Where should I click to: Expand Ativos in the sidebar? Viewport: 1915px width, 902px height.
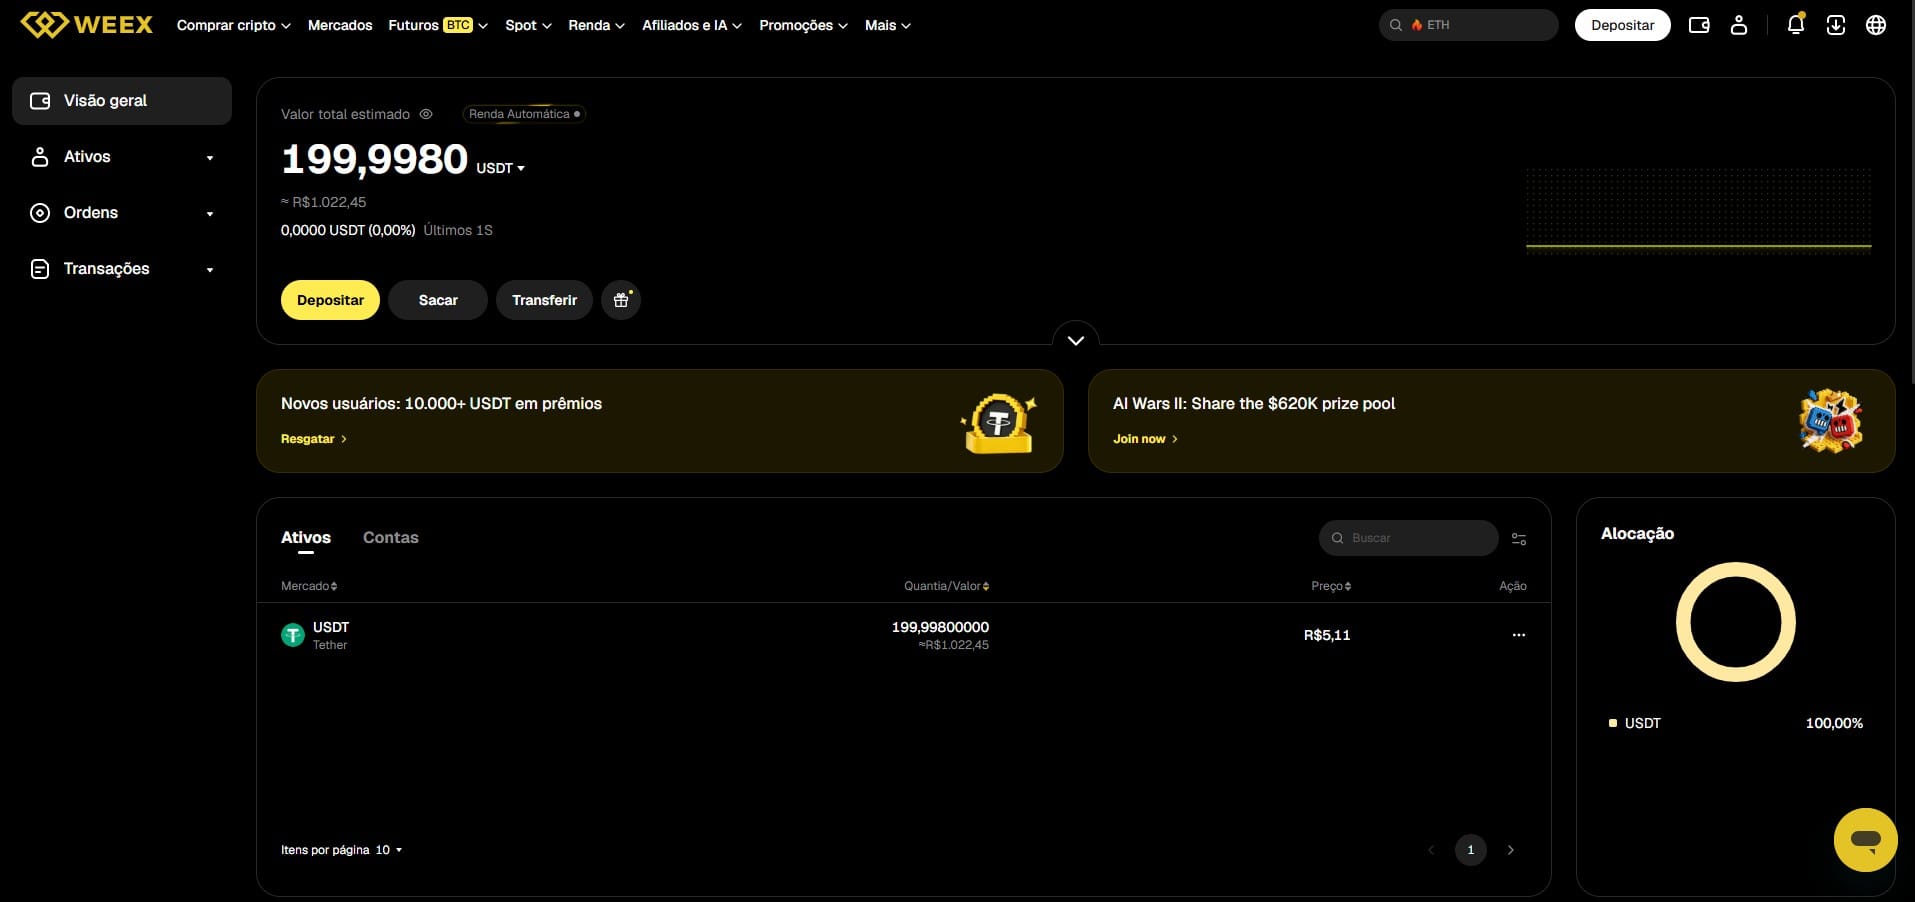(122, 157)
